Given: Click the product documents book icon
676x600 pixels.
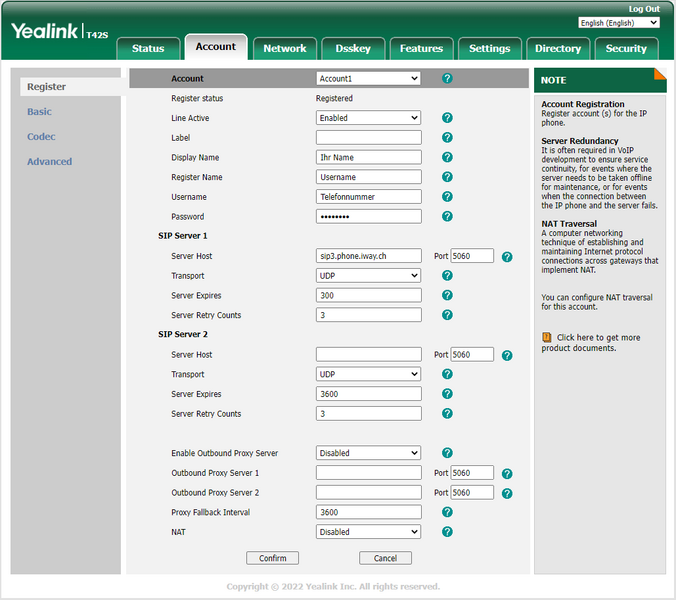Looking at the screenshot, I should click(x=547, y=338).
